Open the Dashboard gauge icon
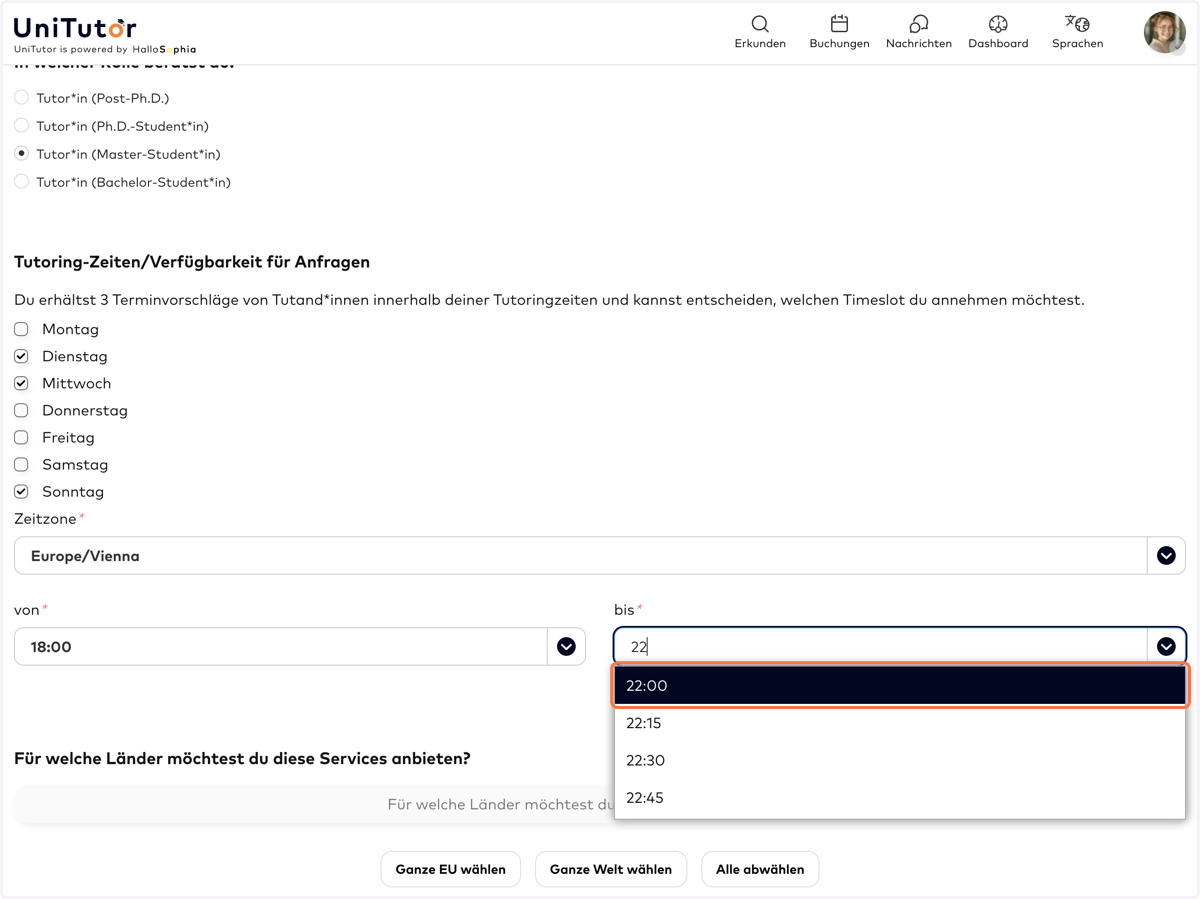Viewport: 1200px width, 899px height. (x=998, y=24)
